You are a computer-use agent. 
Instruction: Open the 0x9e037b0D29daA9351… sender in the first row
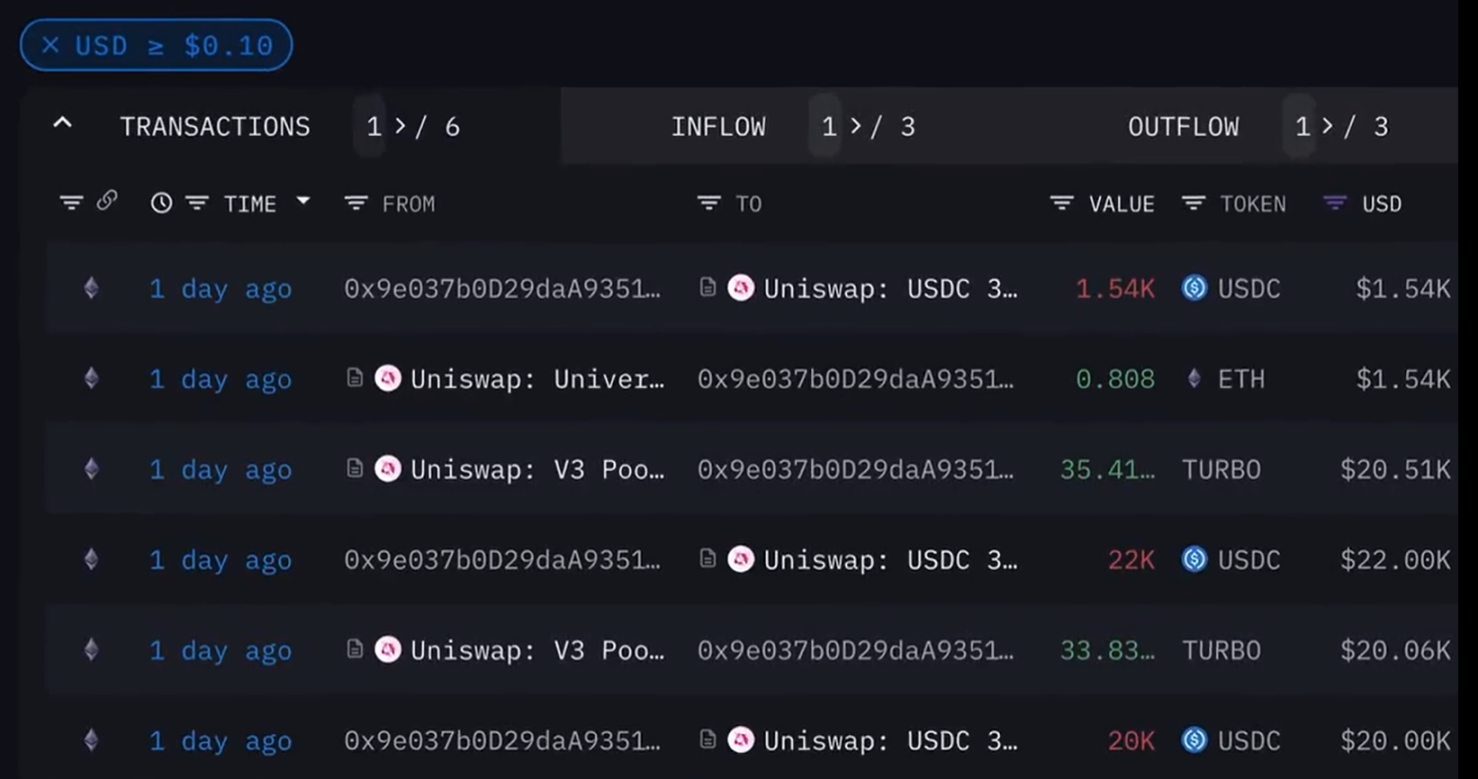click(x=502, y=289)
